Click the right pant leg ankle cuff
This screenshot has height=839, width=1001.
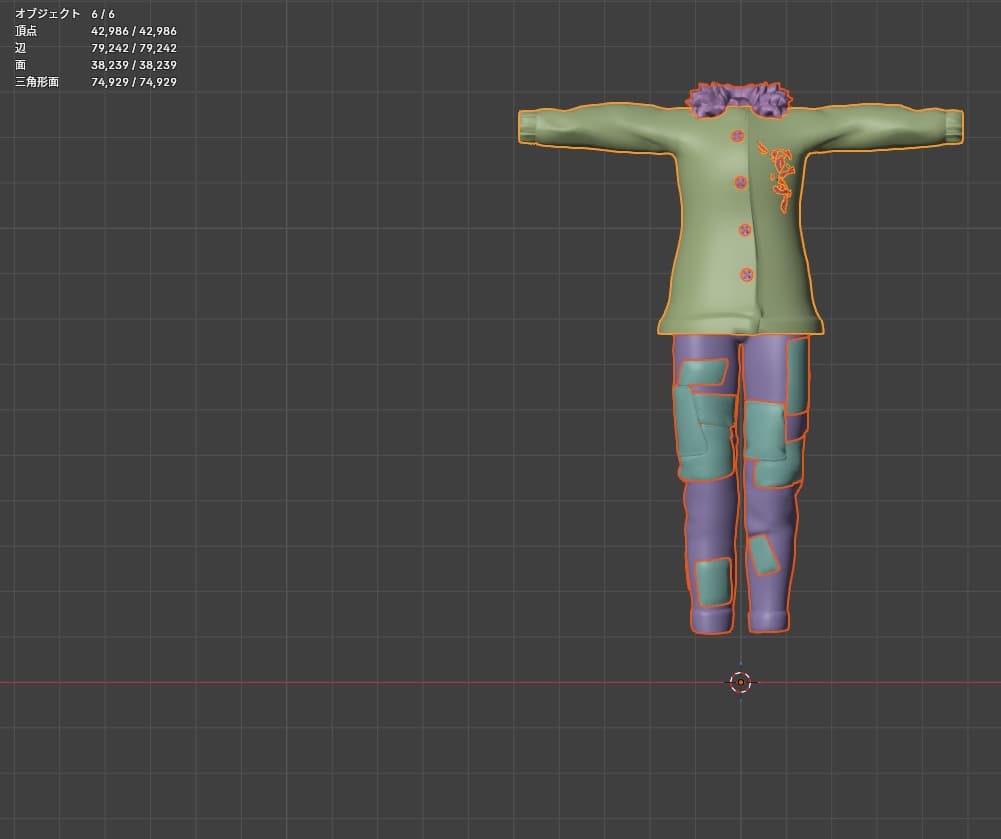tap(769, 619)
